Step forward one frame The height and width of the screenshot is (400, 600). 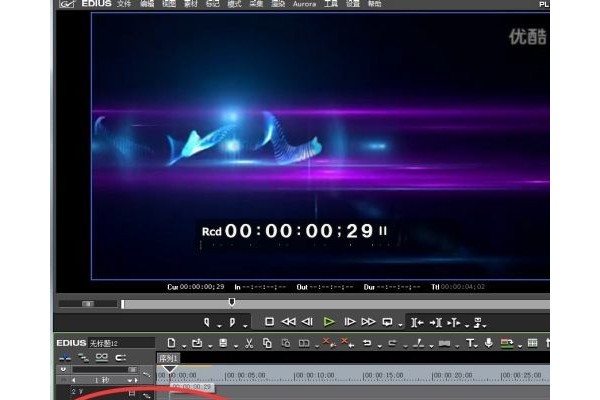[x=350, y=322]
